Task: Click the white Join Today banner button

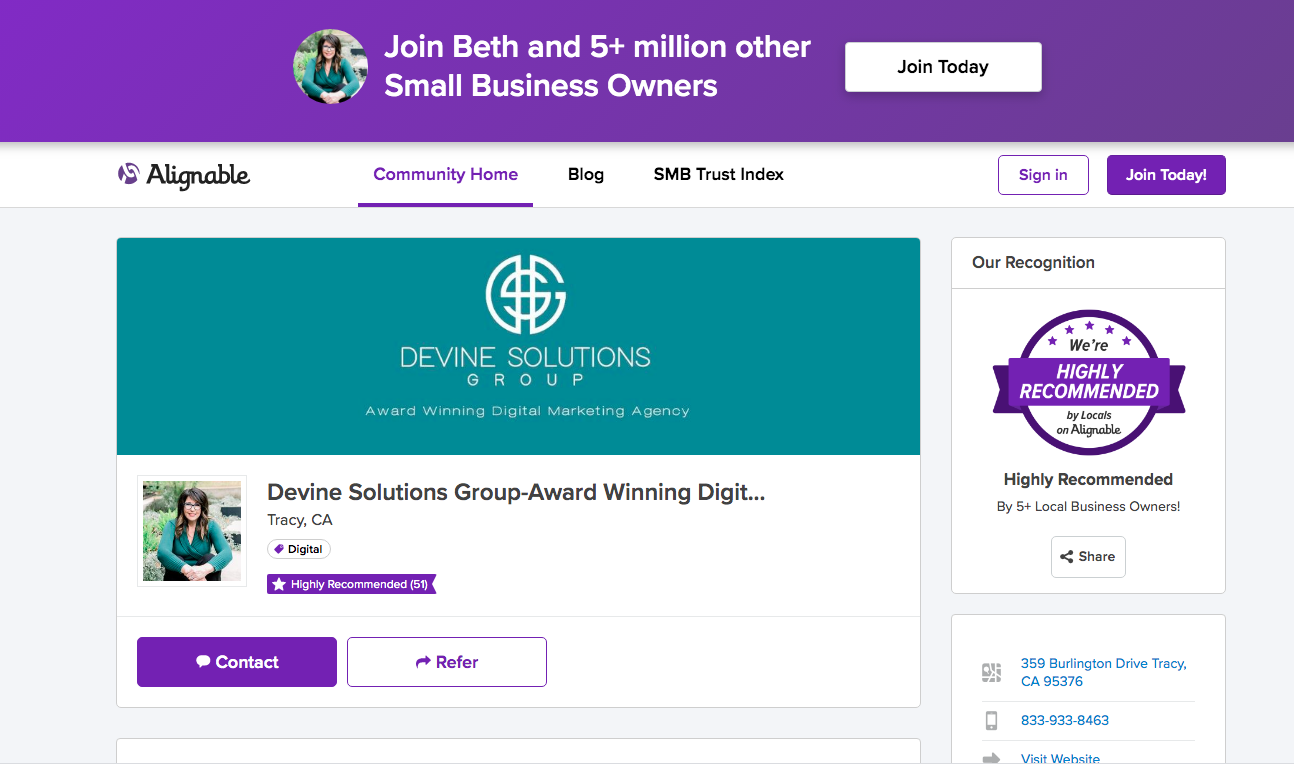Action: click(x=943, y=67)
